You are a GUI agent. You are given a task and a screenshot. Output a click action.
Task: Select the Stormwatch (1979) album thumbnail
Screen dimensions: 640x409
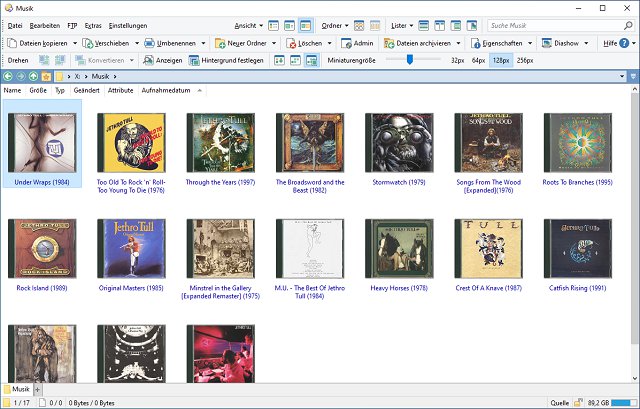tap(399, 143)
